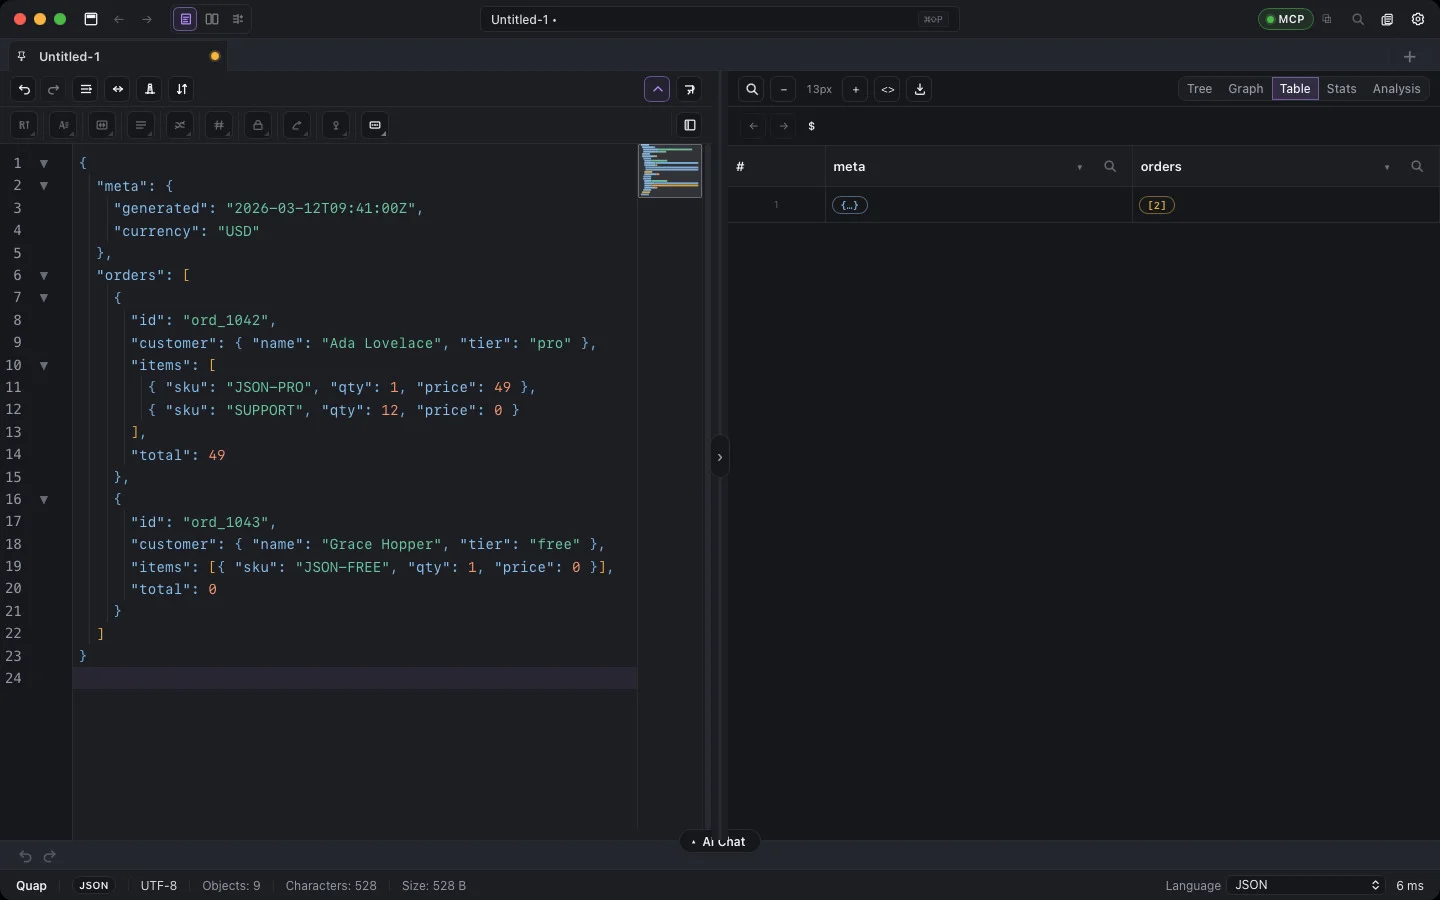
Task: Click the angle-brackets code icon
Action: (888, 90)
